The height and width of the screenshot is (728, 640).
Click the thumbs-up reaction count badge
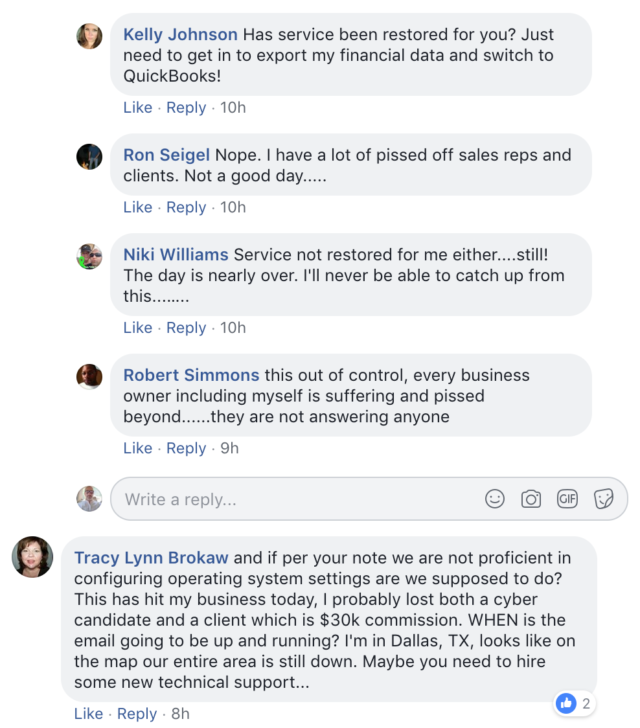tap(574, 703)
